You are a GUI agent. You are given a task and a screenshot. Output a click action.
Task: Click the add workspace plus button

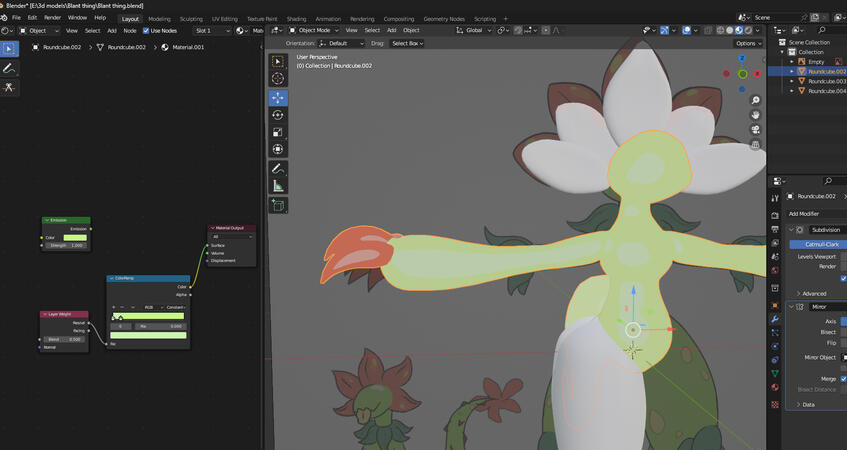coord(506,19)
